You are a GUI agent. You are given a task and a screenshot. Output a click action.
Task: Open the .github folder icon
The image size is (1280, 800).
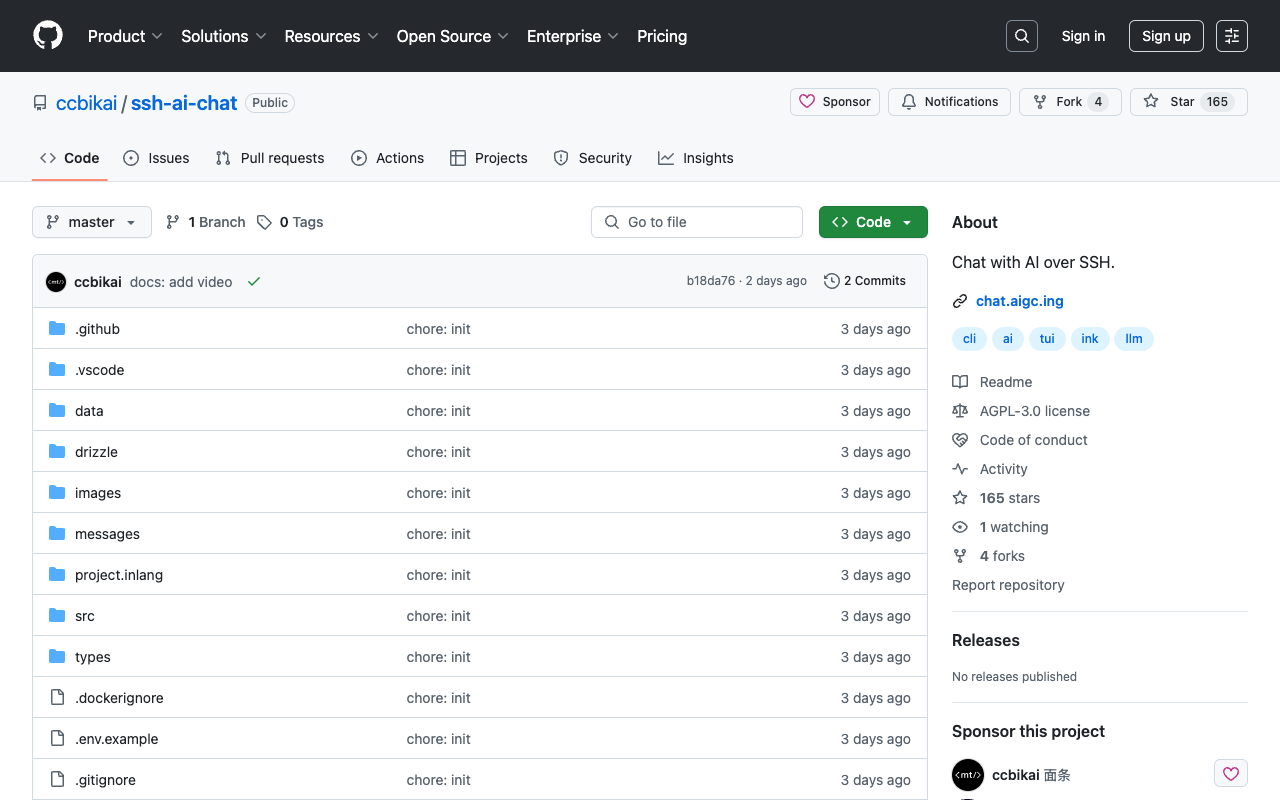click(57, 329)
